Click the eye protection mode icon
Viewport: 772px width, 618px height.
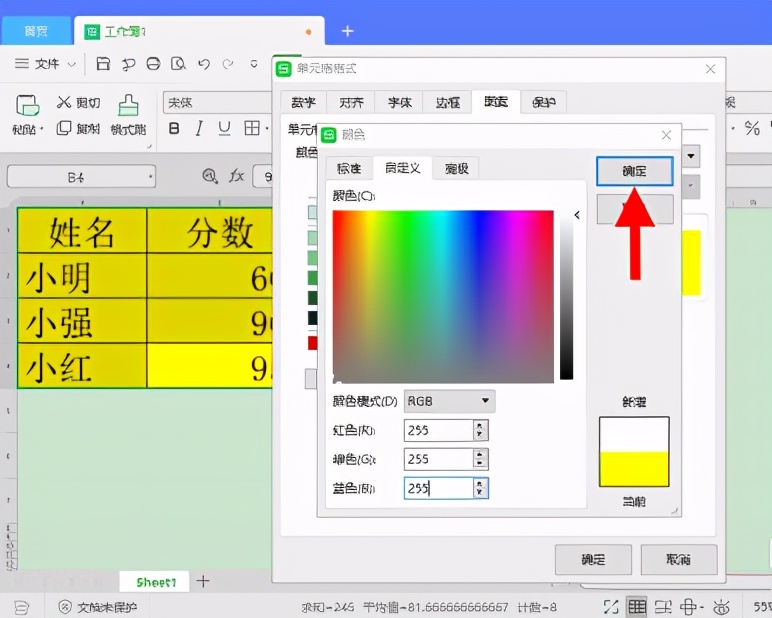(722, 607)
